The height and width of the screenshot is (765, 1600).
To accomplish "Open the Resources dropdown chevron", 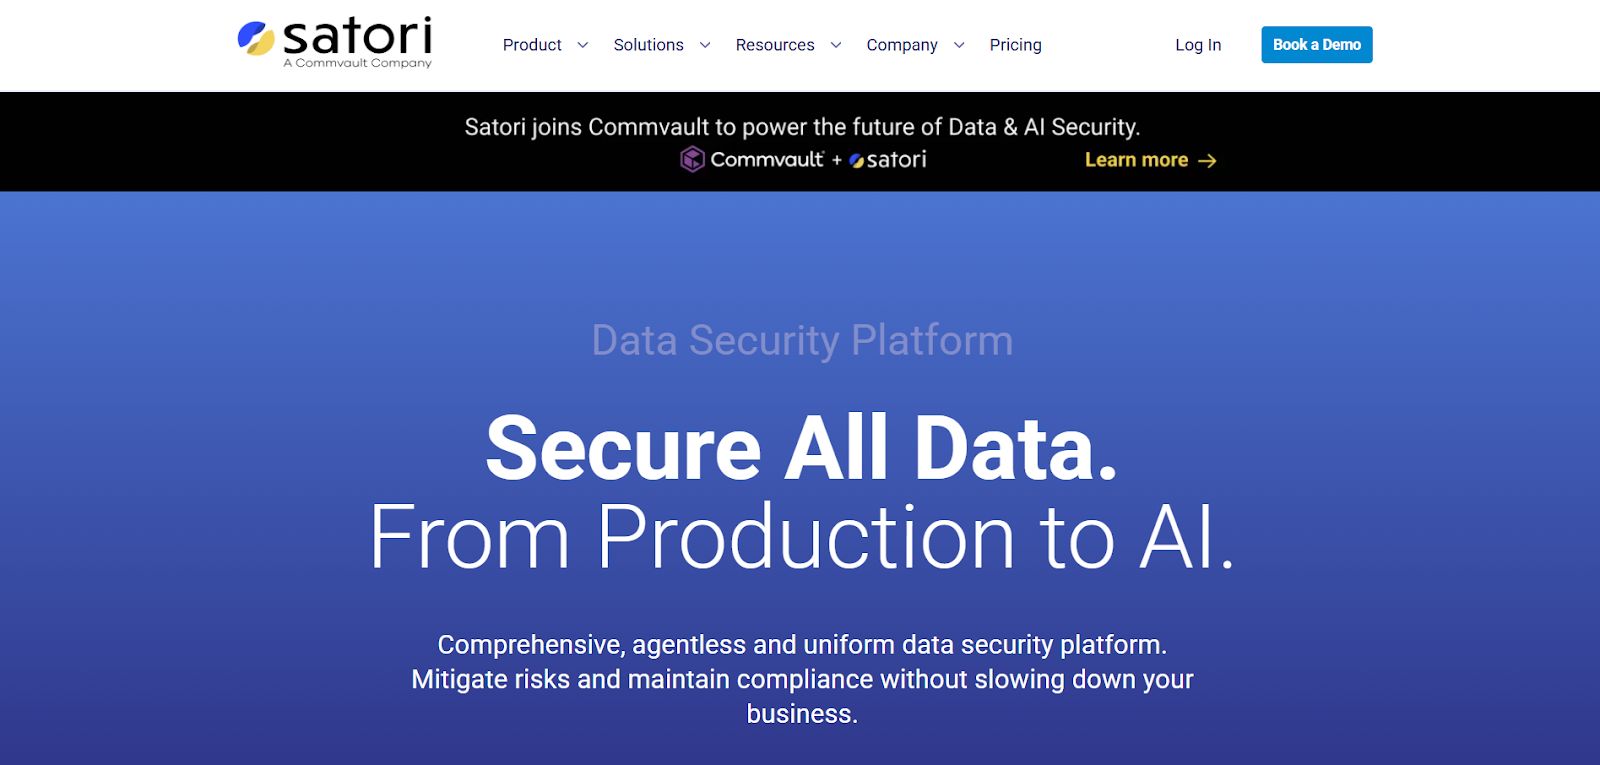I will tap(837, 46).
